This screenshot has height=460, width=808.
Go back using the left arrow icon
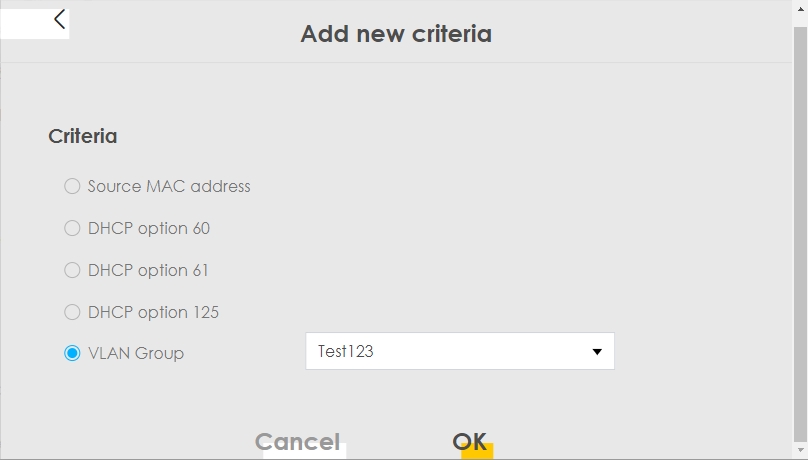59,19
